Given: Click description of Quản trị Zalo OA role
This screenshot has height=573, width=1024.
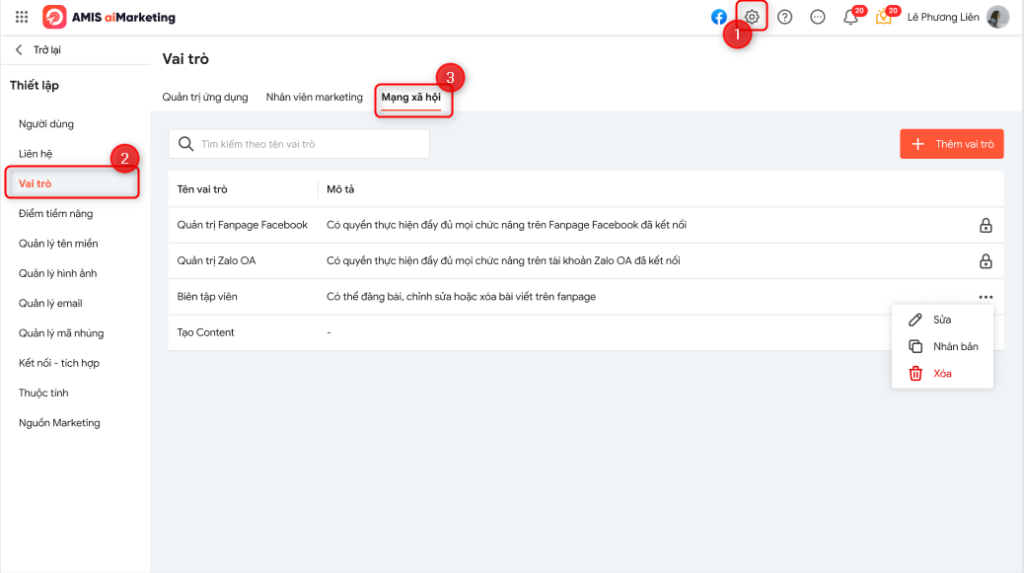Looking at the screenshot, I should pyautogui.click(x=503, y=261).
